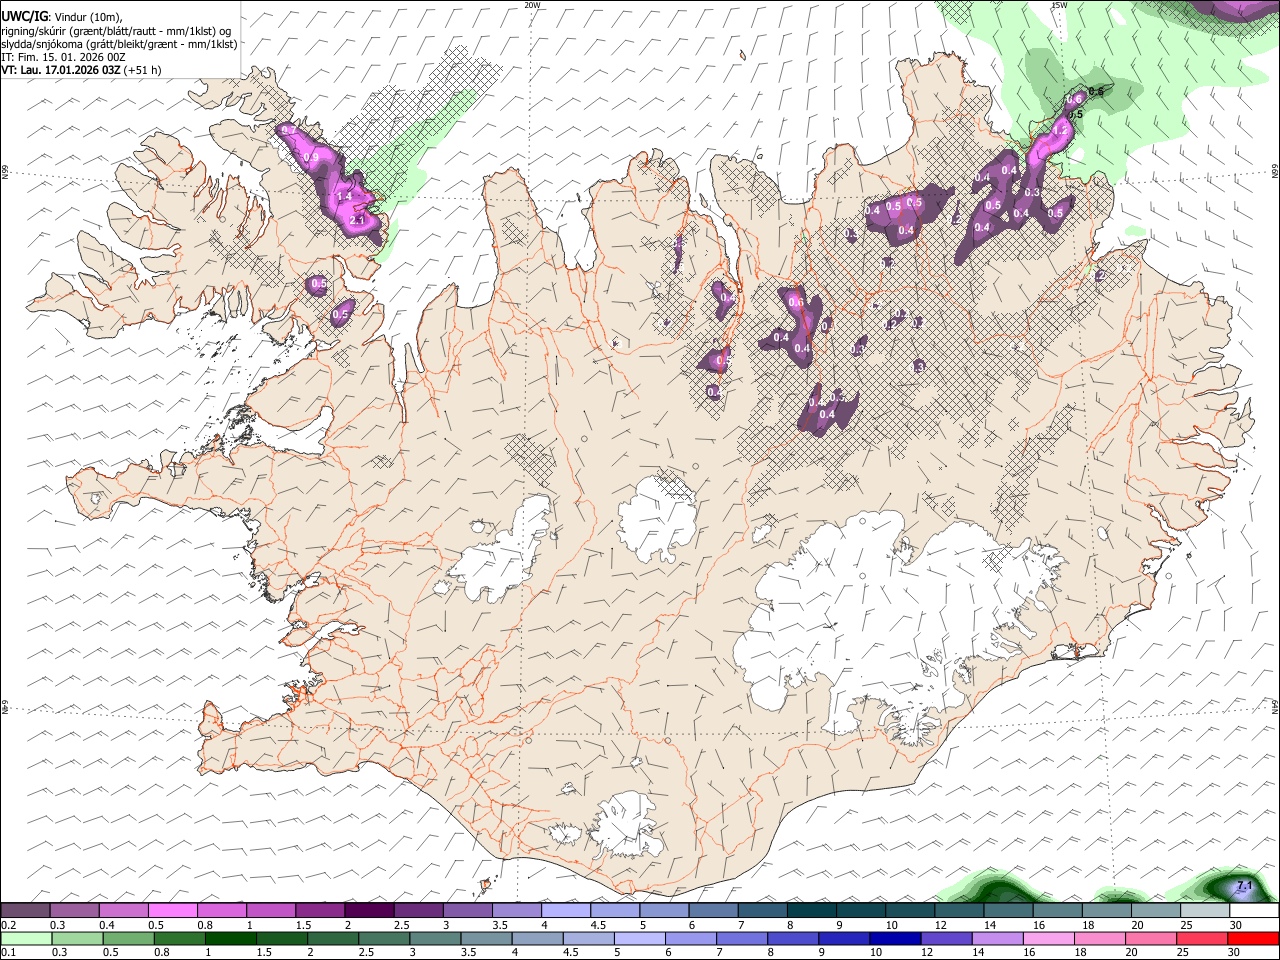Select the upper legend swatch labeled 0.3
Screen dimensions: 1280x960
(75, 910)
